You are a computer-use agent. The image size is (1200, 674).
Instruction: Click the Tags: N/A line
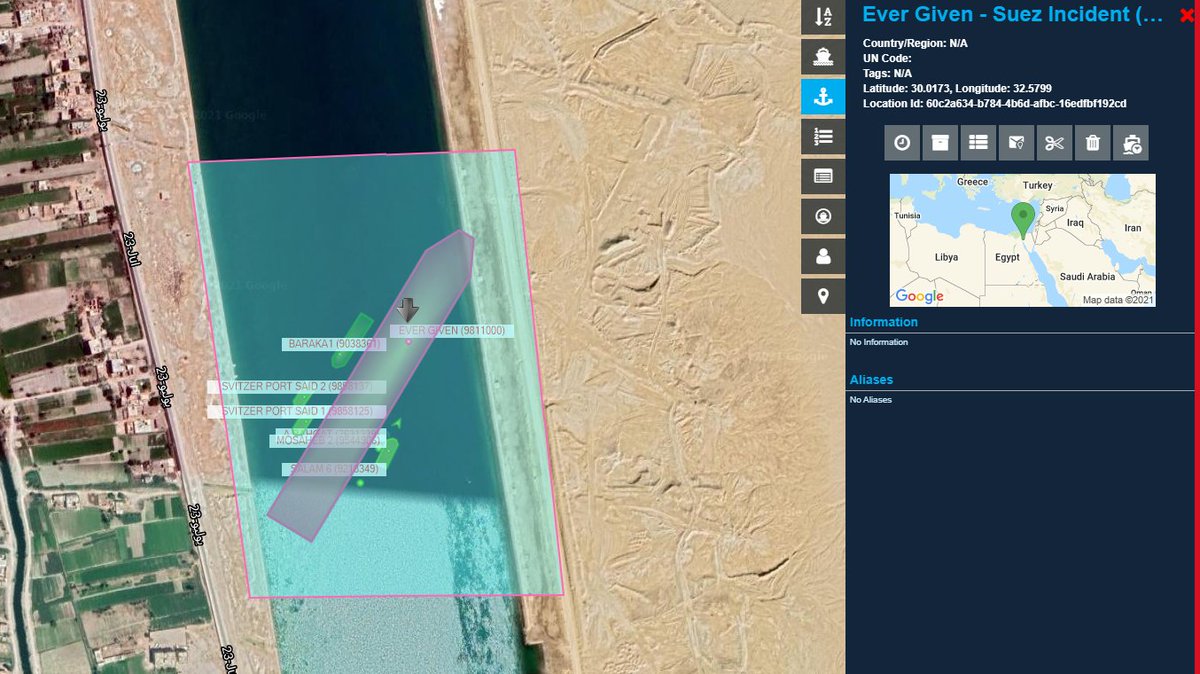pyautogui.click(x=887, y=73)
